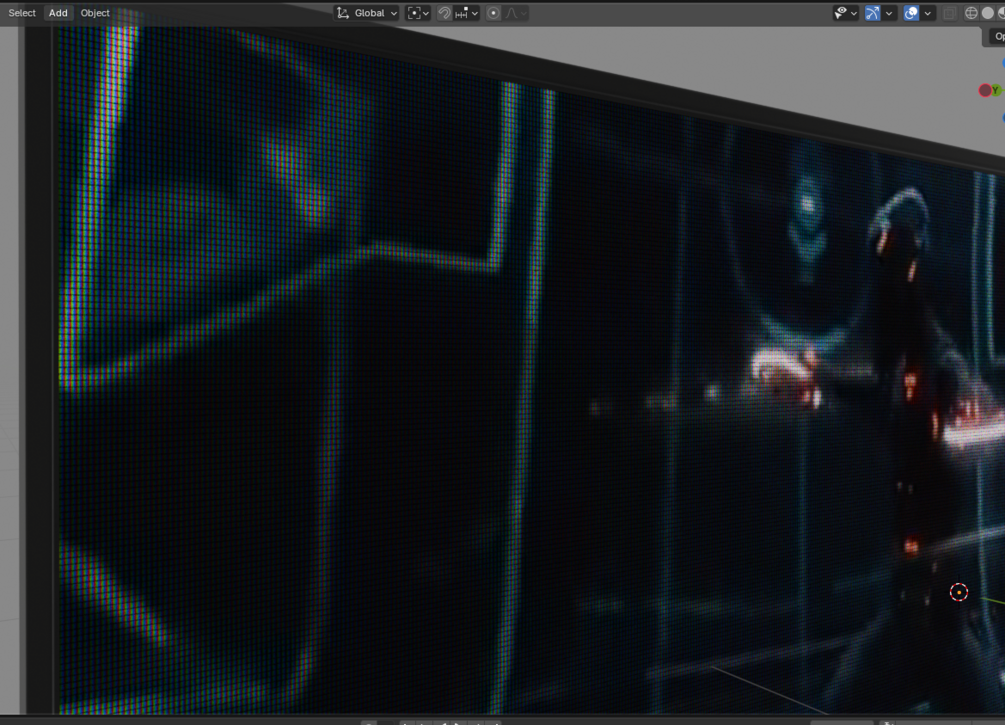The image size is (1005, 725).
Task: Open the Object menu
Action: pos(95,13)
